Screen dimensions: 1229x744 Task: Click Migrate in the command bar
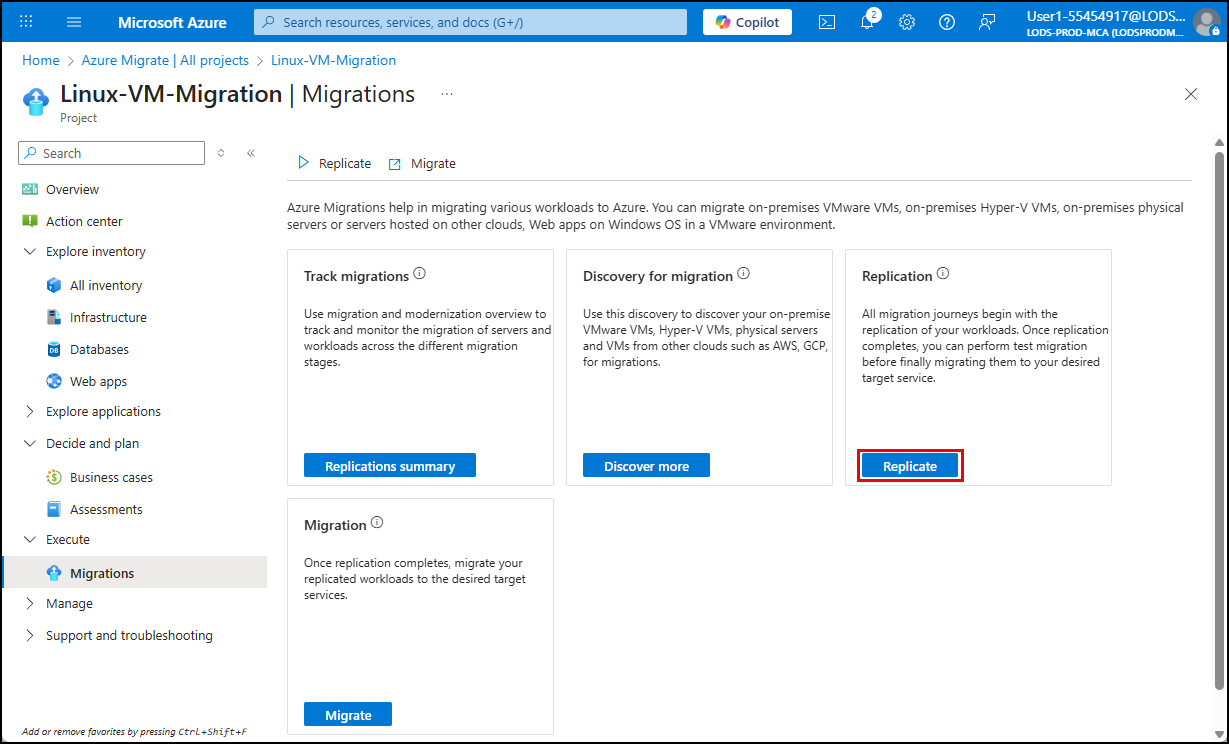click(x=422, y=163)
